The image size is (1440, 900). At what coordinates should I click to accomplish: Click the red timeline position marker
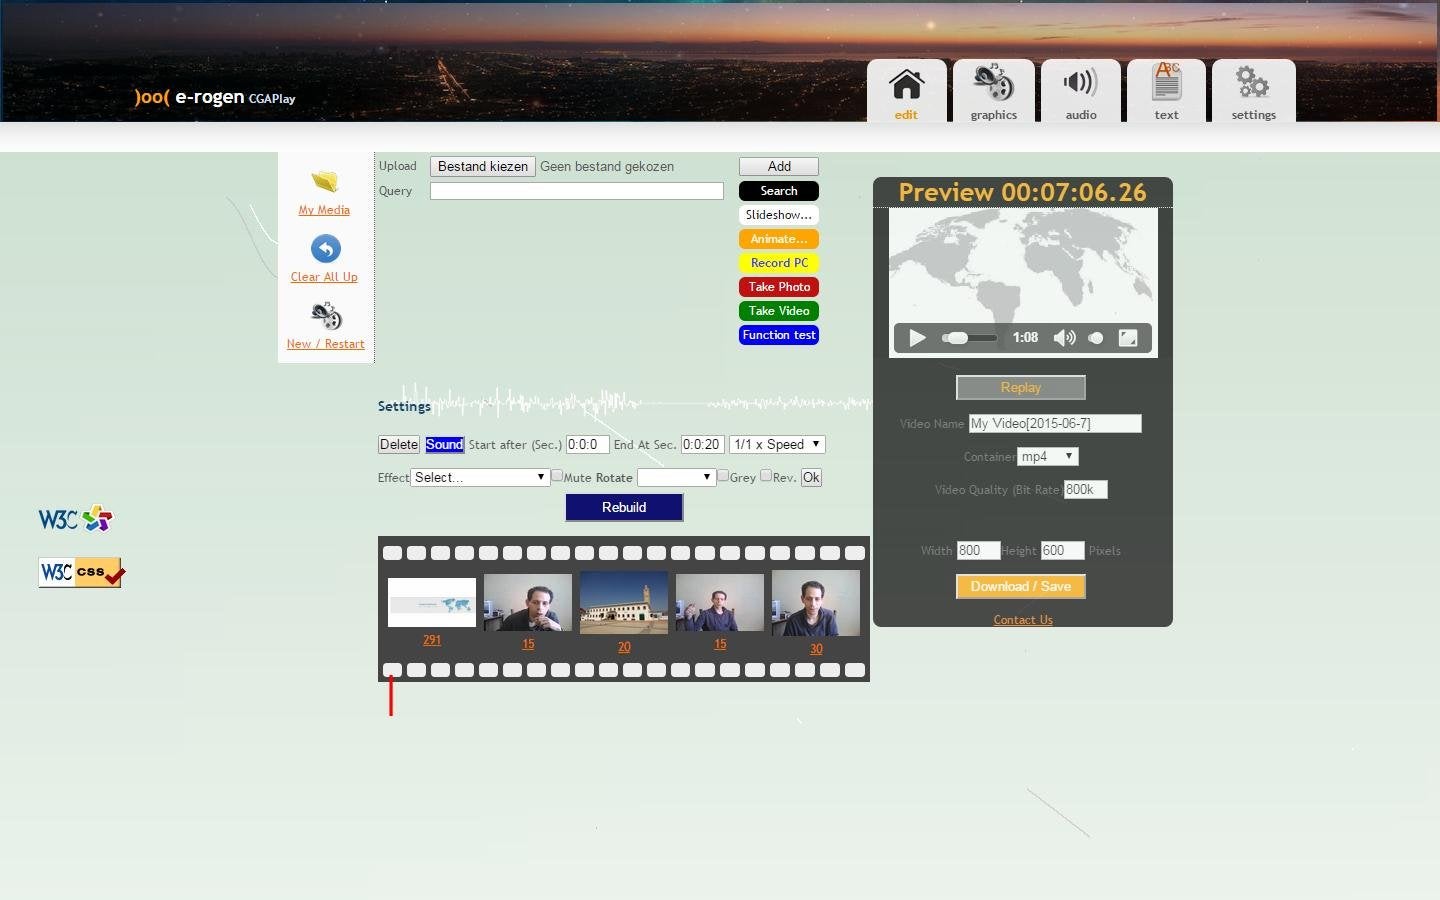point(391,696)
